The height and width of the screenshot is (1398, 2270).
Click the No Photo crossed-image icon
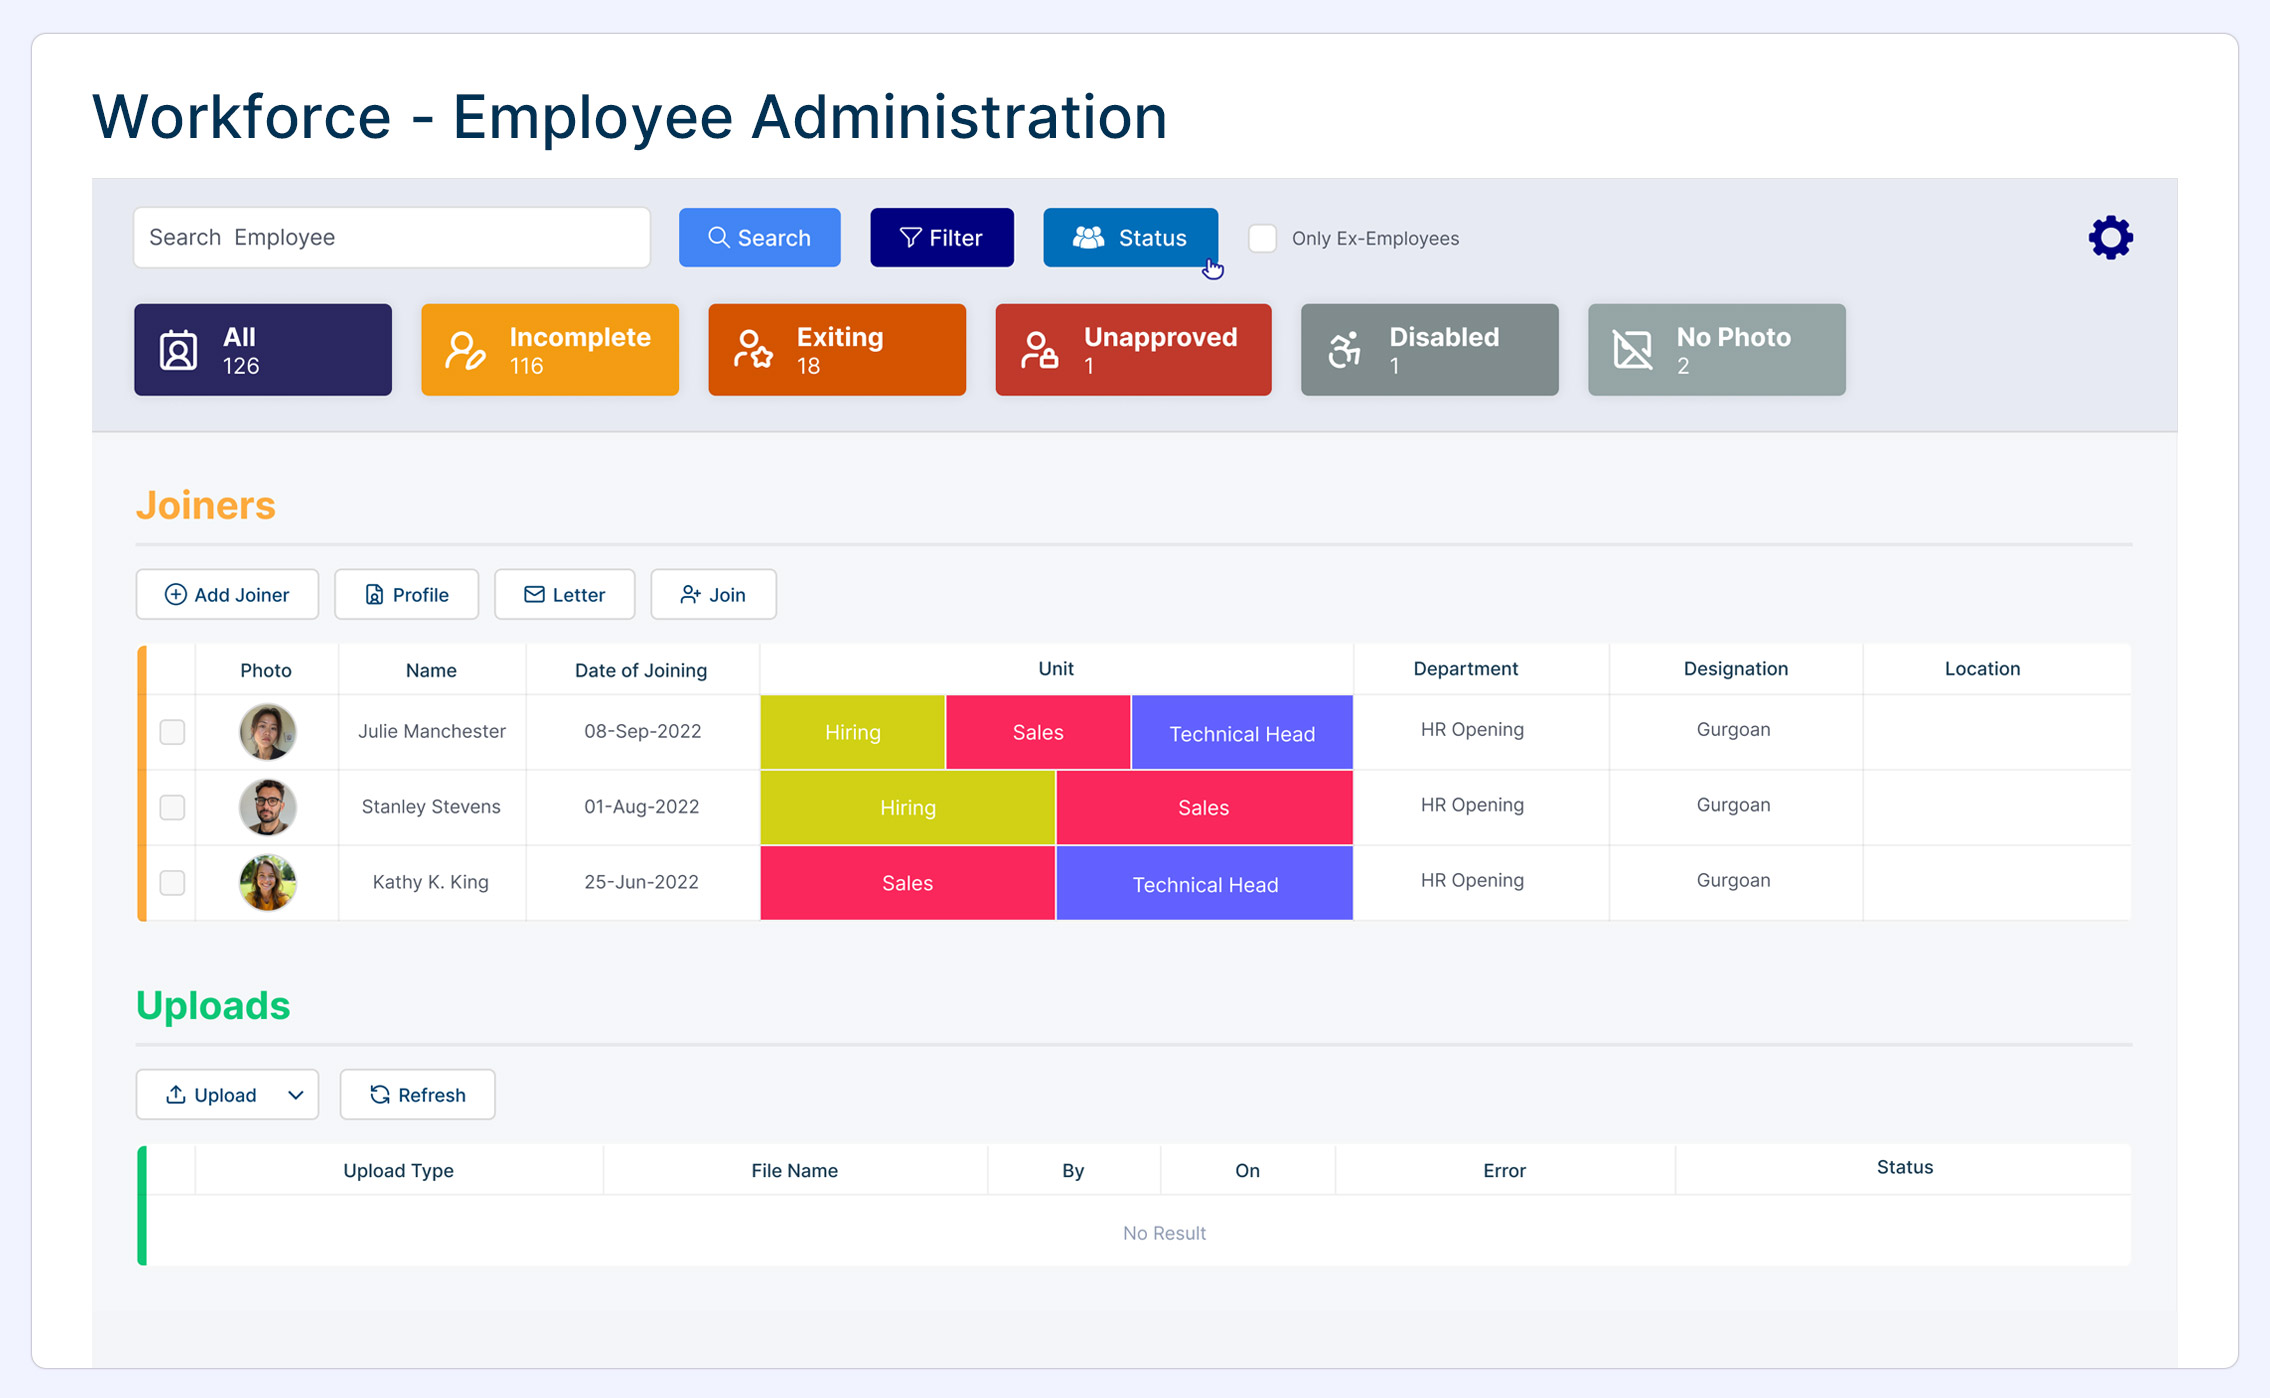[1632, 351]
